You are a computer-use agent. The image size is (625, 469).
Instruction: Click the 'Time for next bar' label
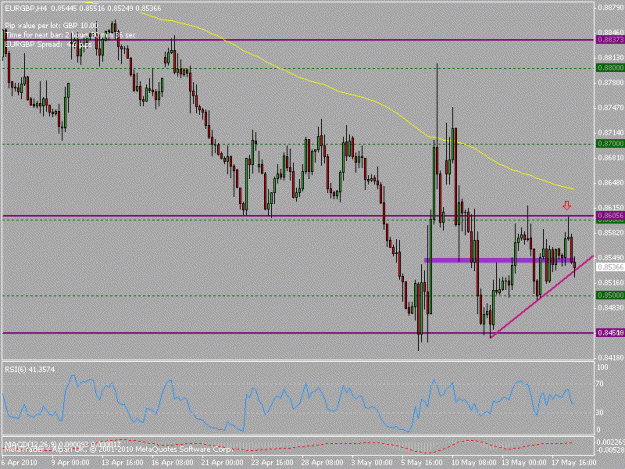(x=70, y=35)
